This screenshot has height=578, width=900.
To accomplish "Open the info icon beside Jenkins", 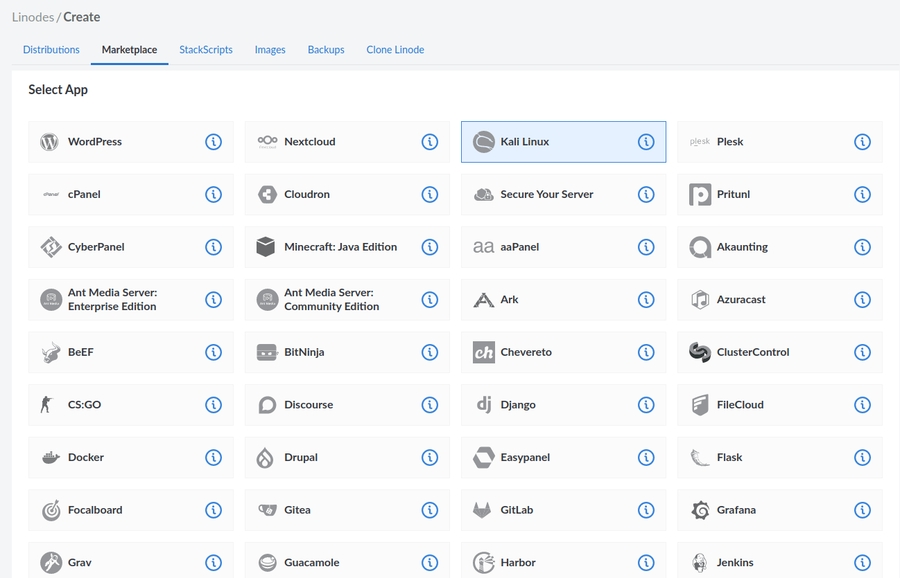I will [x=862, y=562].
